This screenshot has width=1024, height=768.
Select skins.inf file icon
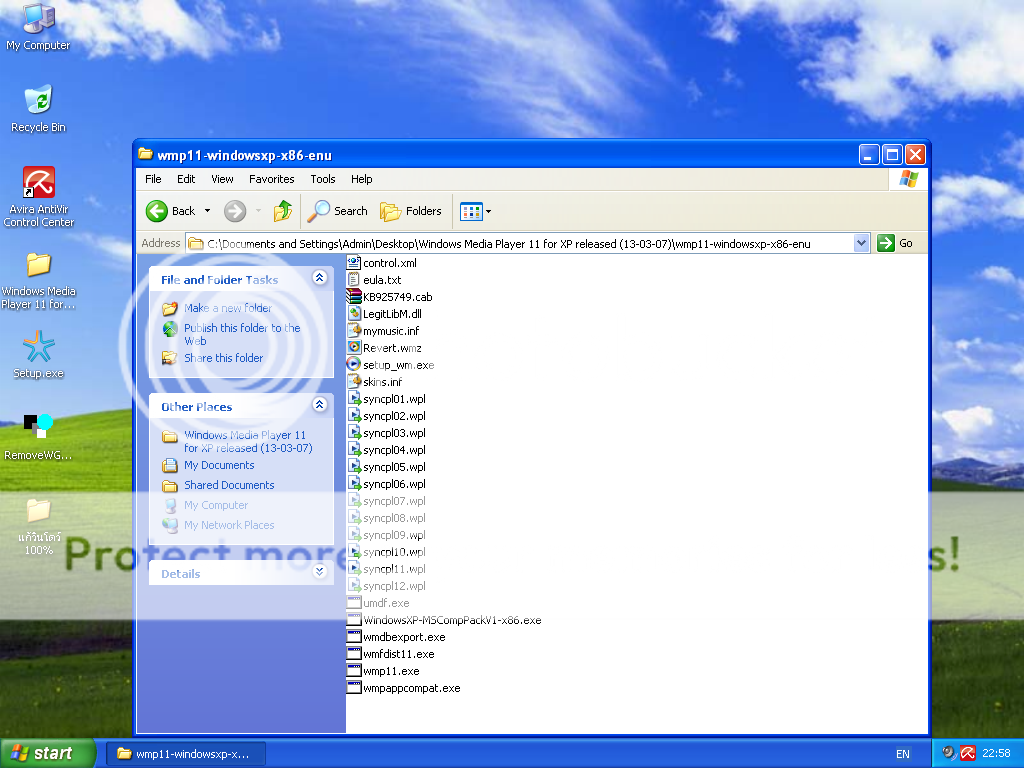pyautogui.click(x=354, y=381)
